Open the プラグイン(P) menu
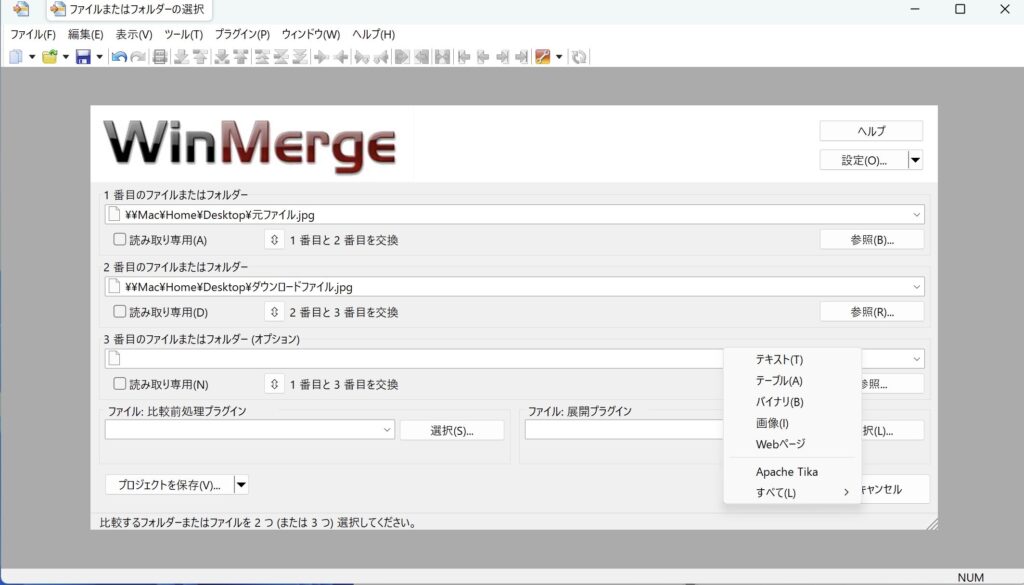This screenshot has height=585, width=1024. pyautogui.click(x=242, y=34)
